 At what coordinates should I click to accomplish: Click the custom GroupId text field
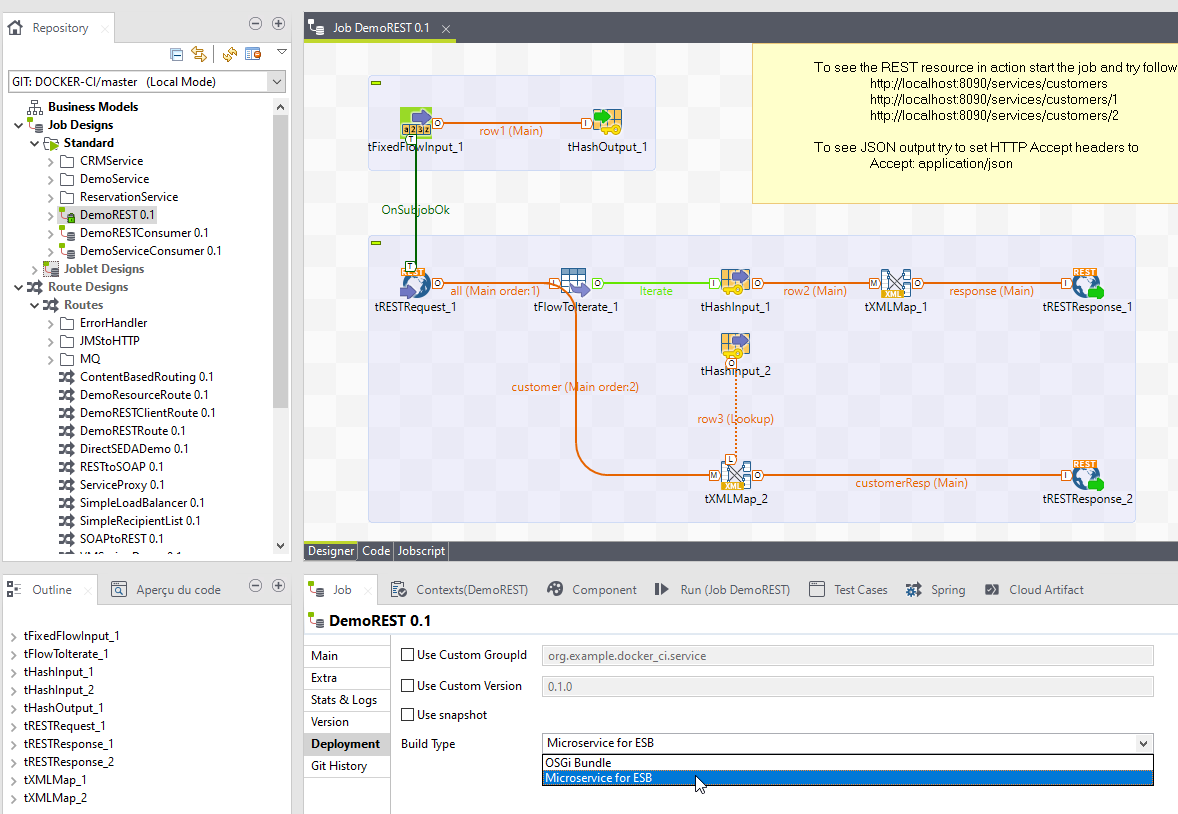point(846,656)
